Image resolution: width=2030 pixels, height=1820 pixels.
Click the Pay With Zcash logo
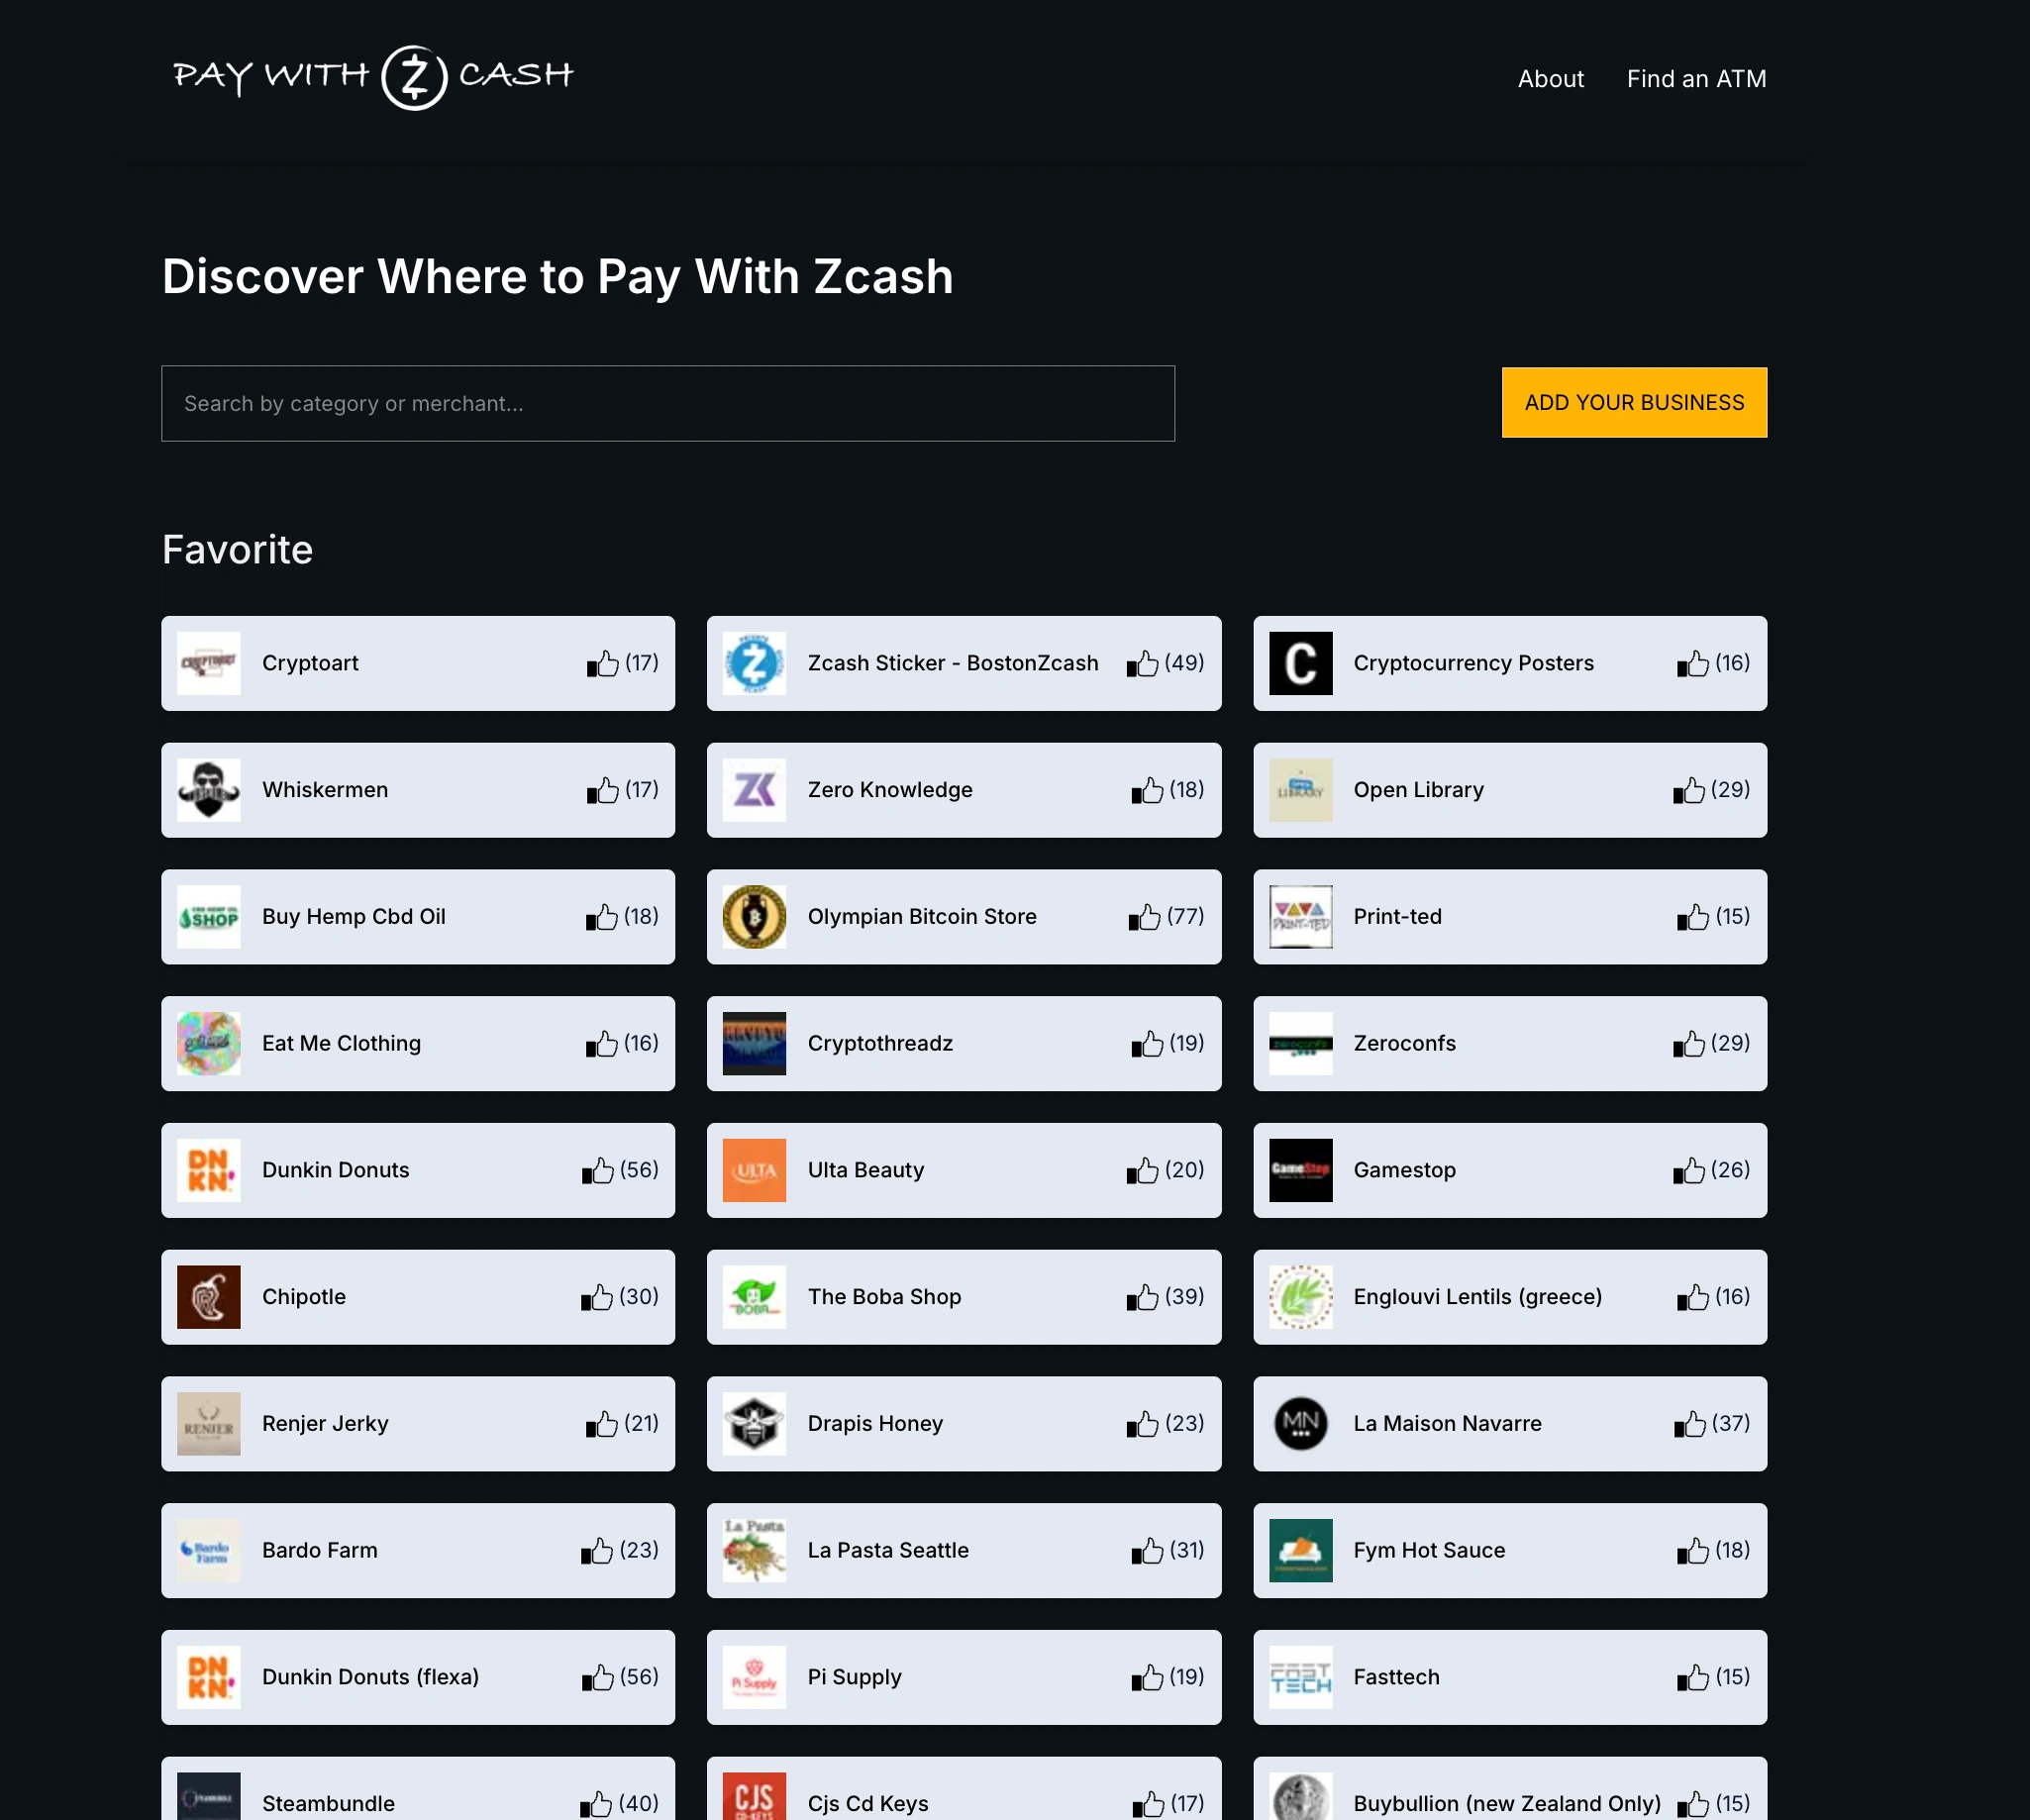[373, 77]
